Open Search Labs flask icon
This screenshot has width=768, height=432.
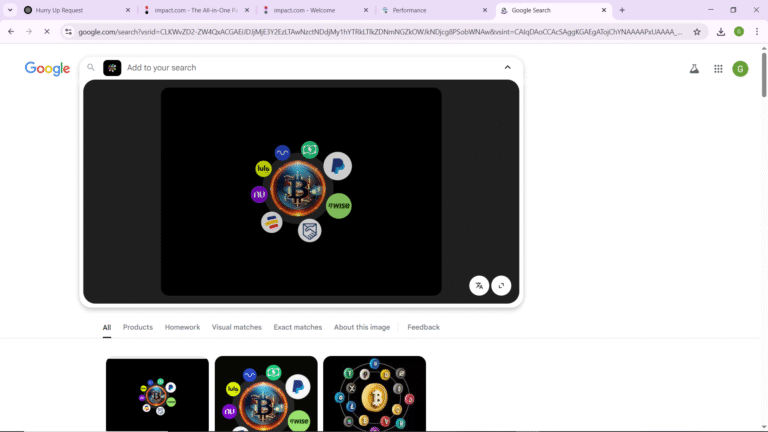tap(695, 69)
